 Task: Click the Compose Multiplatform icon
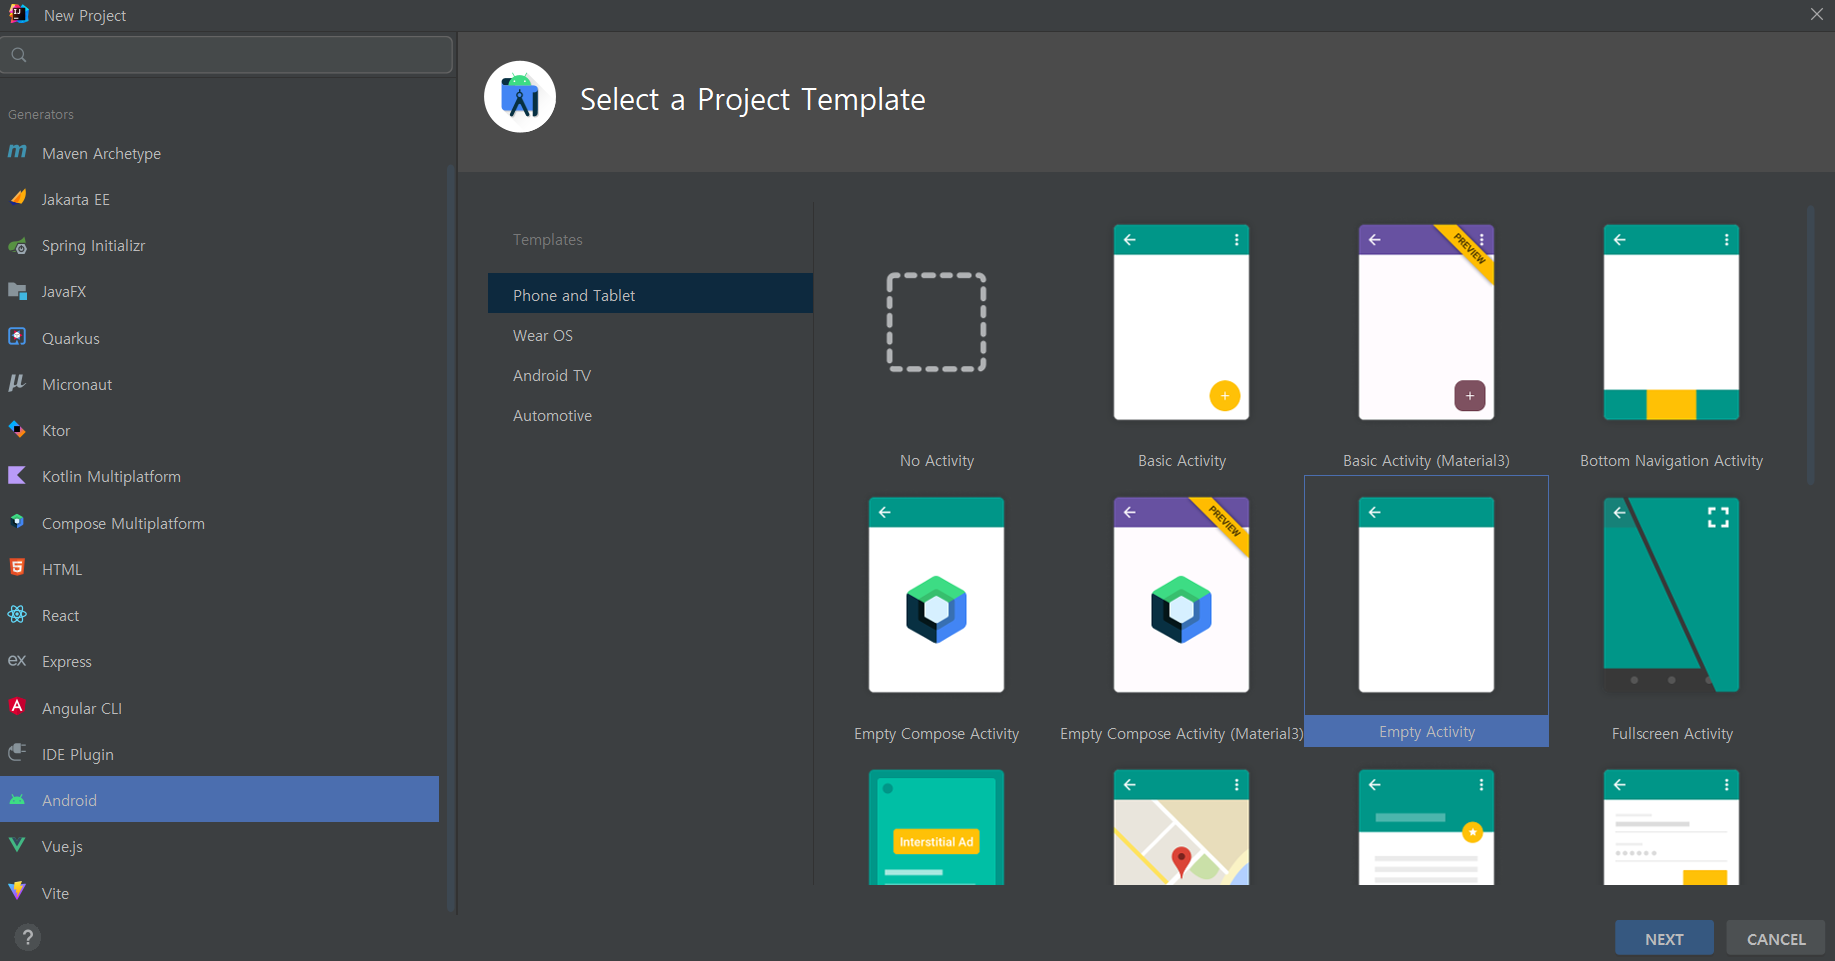click(x=17, y=522)
